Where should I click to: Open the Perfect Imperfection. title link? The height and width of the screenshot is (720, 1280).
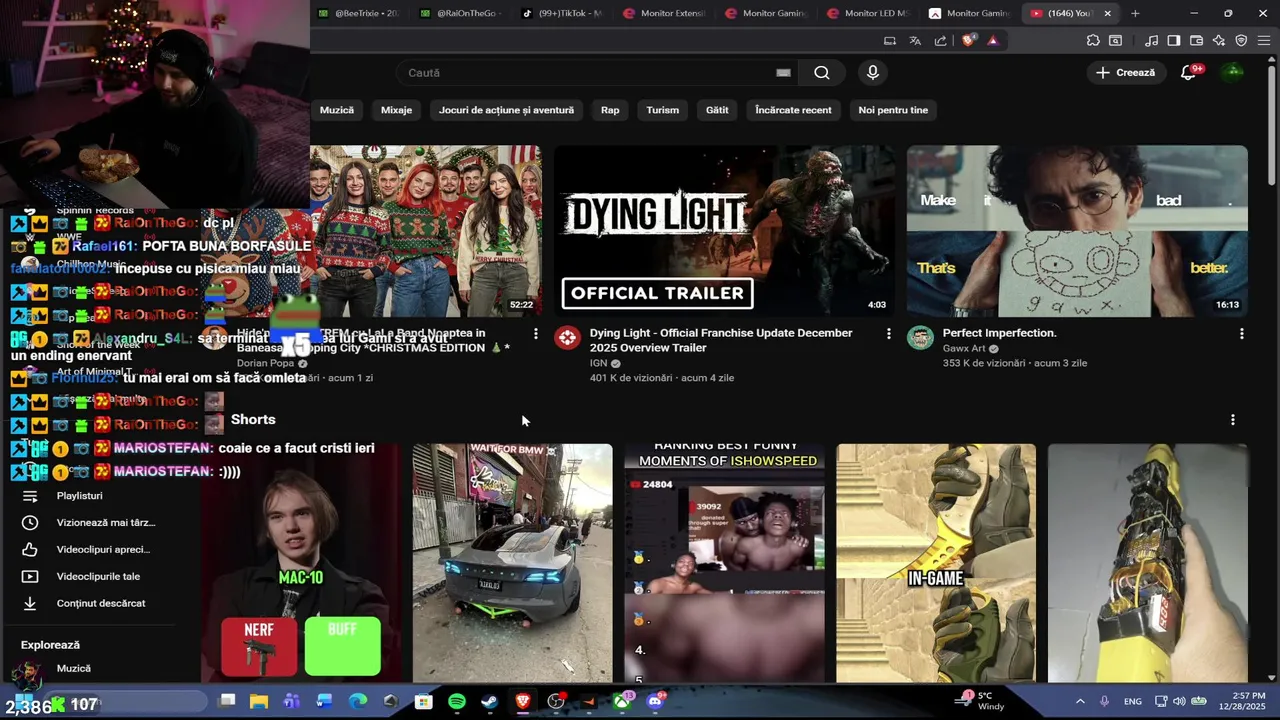pyautogui.click(x=999, y=333)
